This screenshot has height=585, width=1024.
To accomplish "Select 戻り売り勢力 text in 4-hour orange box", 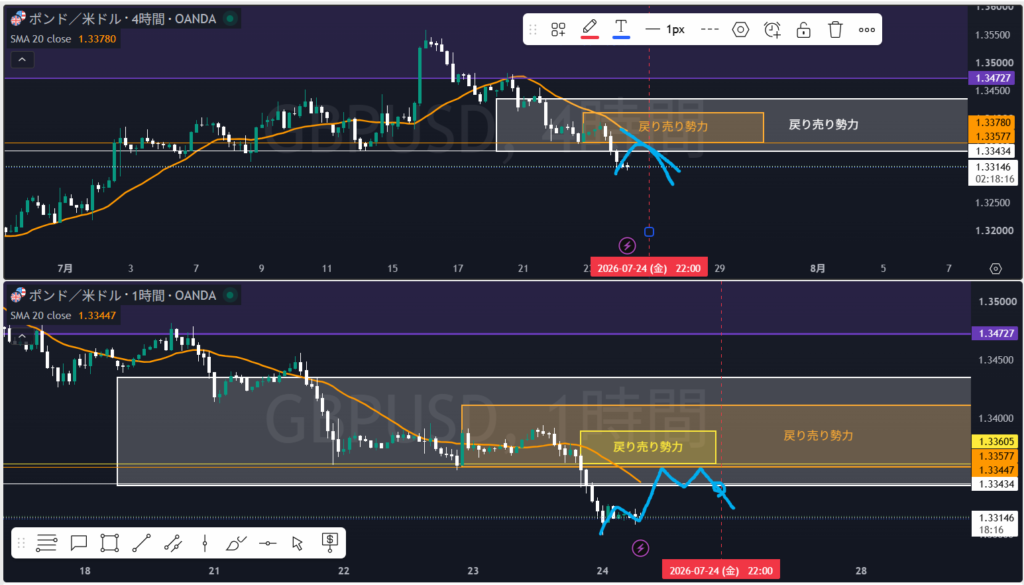I will point(673,126).
